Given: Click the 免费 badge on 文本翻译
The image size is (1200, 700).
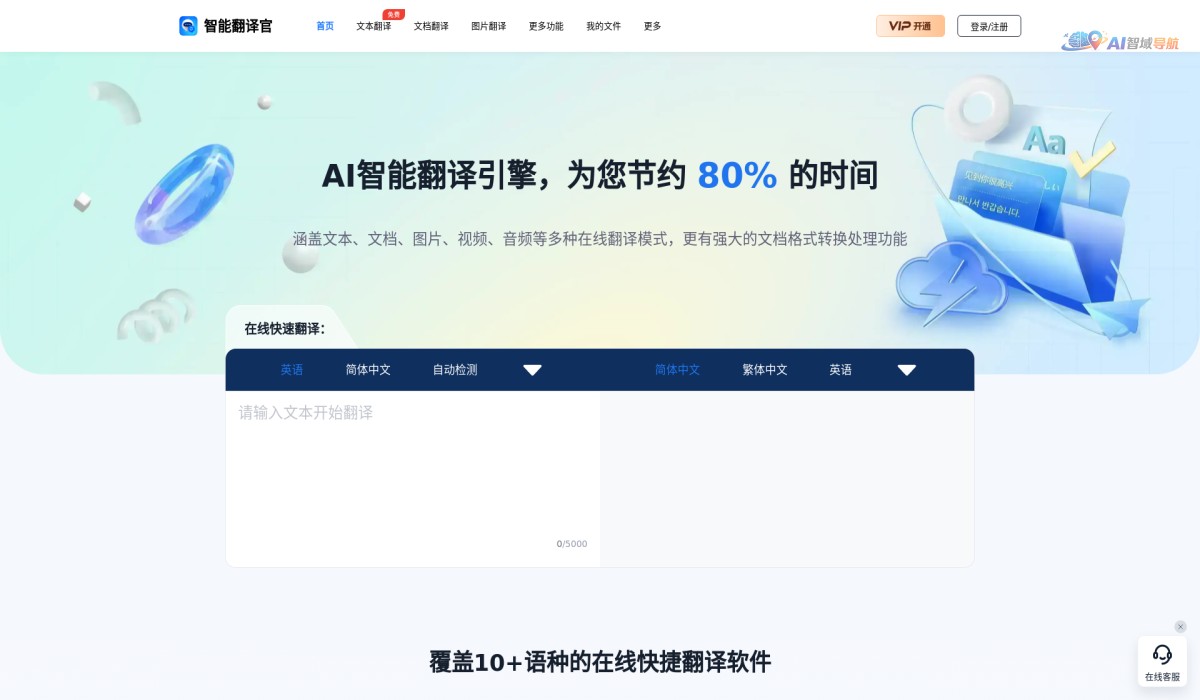Looking at the screenshot, I should (x=392, y=14).
